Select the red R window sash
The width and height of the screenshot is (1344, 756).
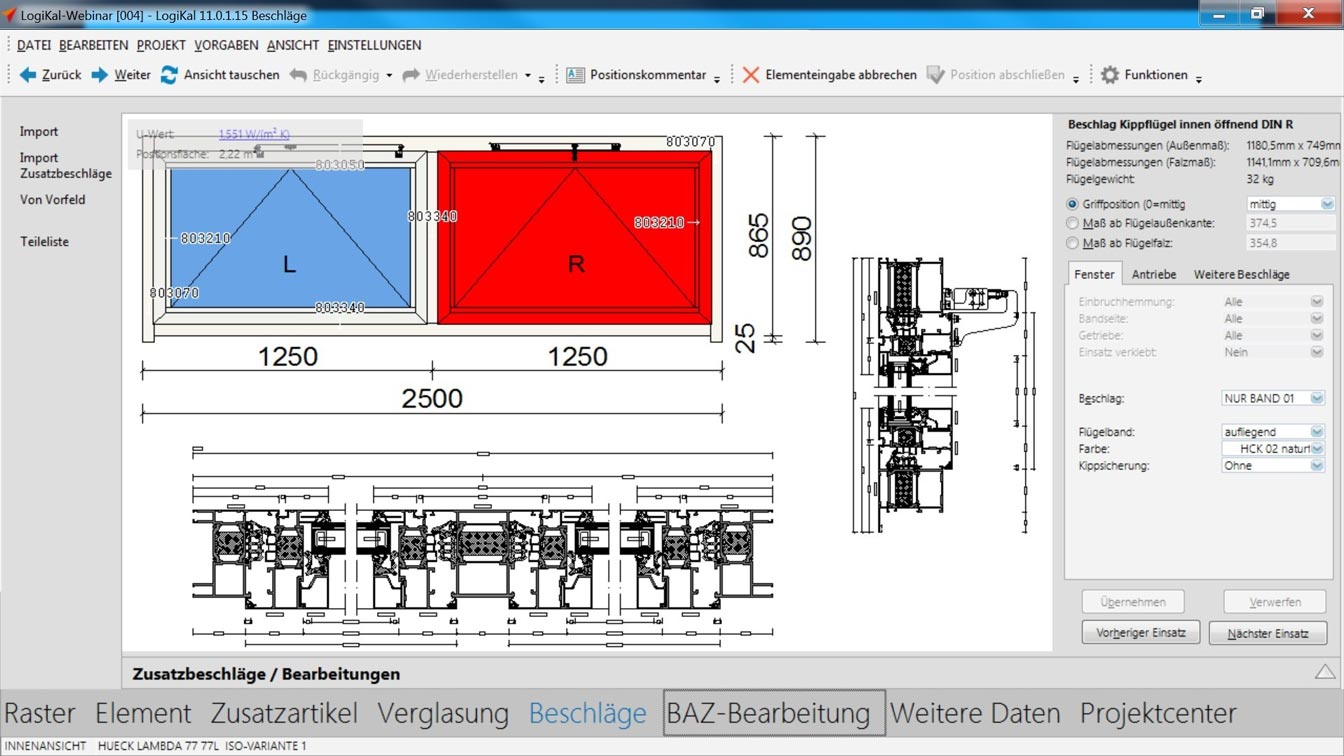pos(575,240)
